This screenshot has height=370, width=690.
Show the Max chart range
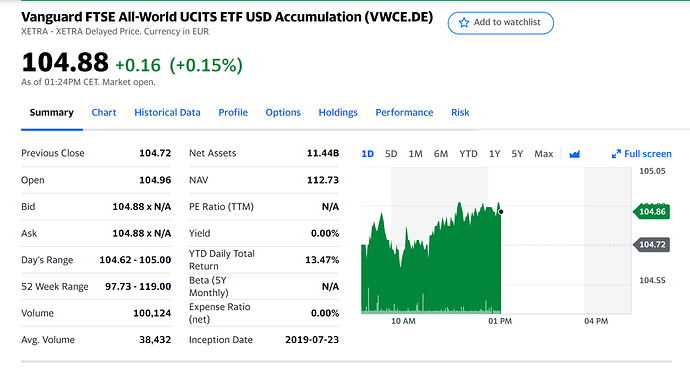543,154
